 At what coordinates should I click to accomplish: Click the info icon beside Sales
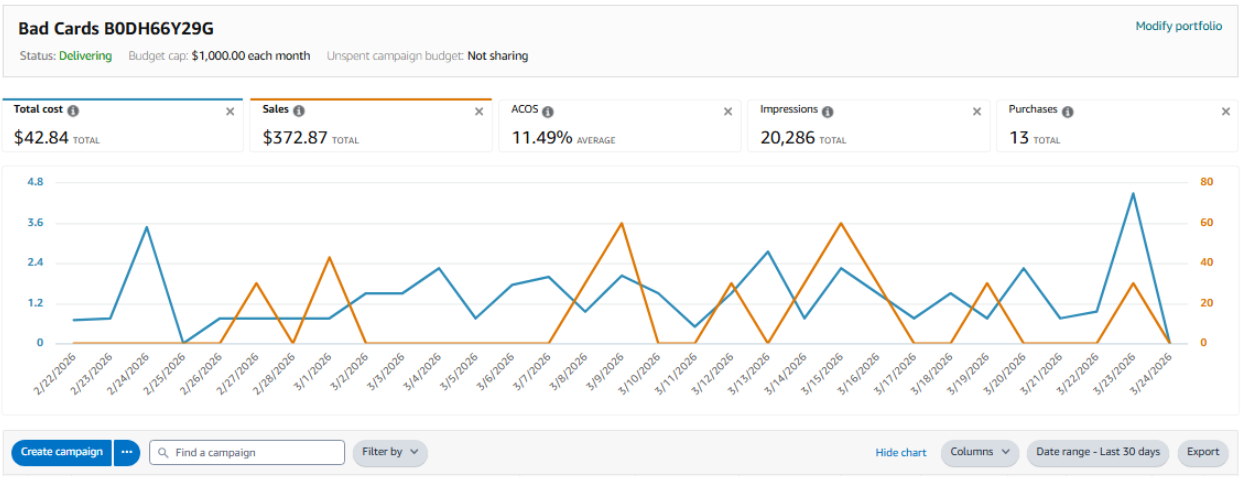pyautogui.click(x=299, y=111)
